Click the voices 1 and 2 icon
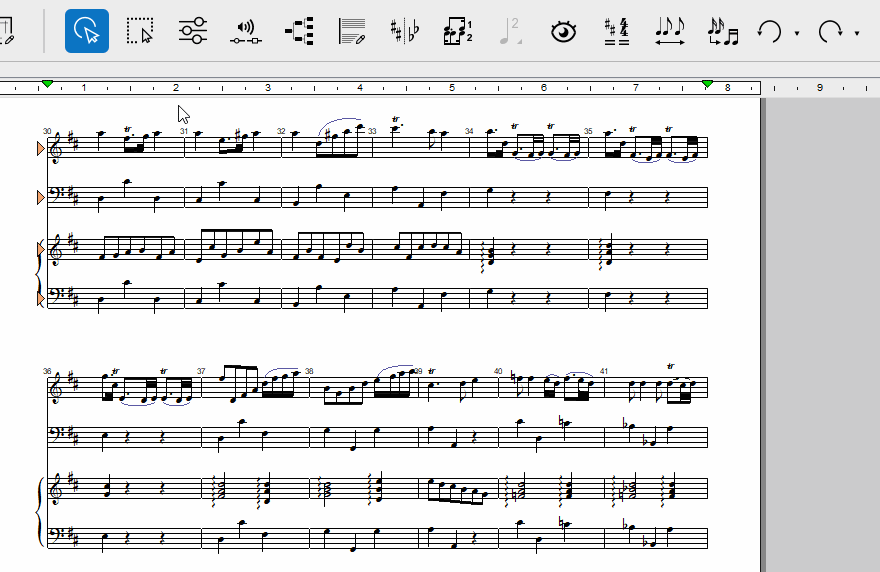 (x=458, y=31)
